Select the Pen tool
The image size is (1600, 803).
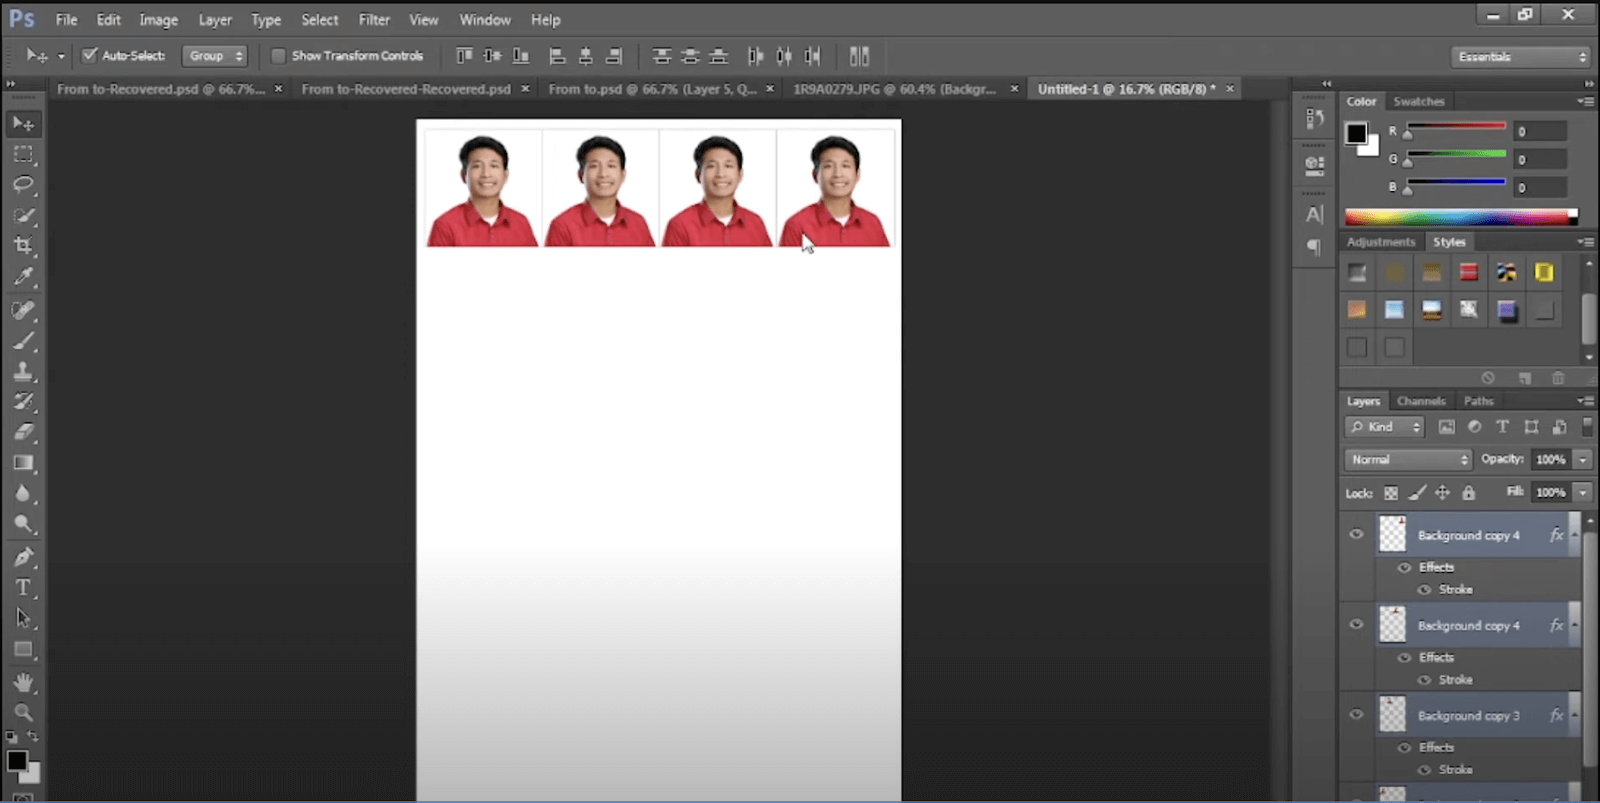pyautogui.click(x=23, y=557)
